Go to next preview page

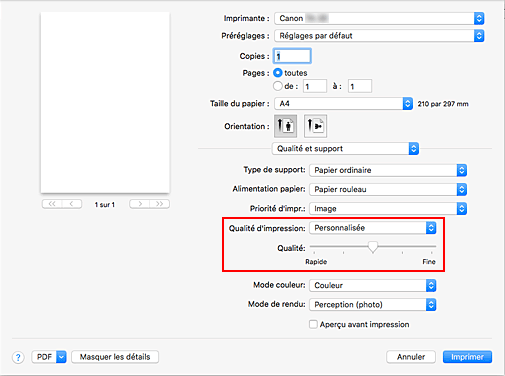[140, 204]
